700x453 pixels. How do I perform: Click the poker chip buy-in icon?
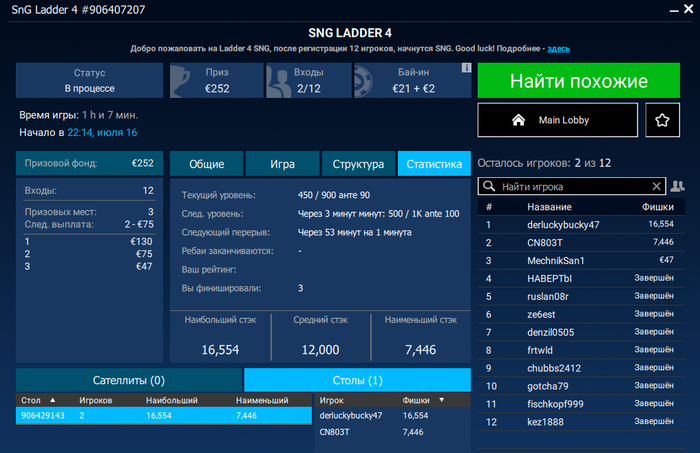point(362,82)
